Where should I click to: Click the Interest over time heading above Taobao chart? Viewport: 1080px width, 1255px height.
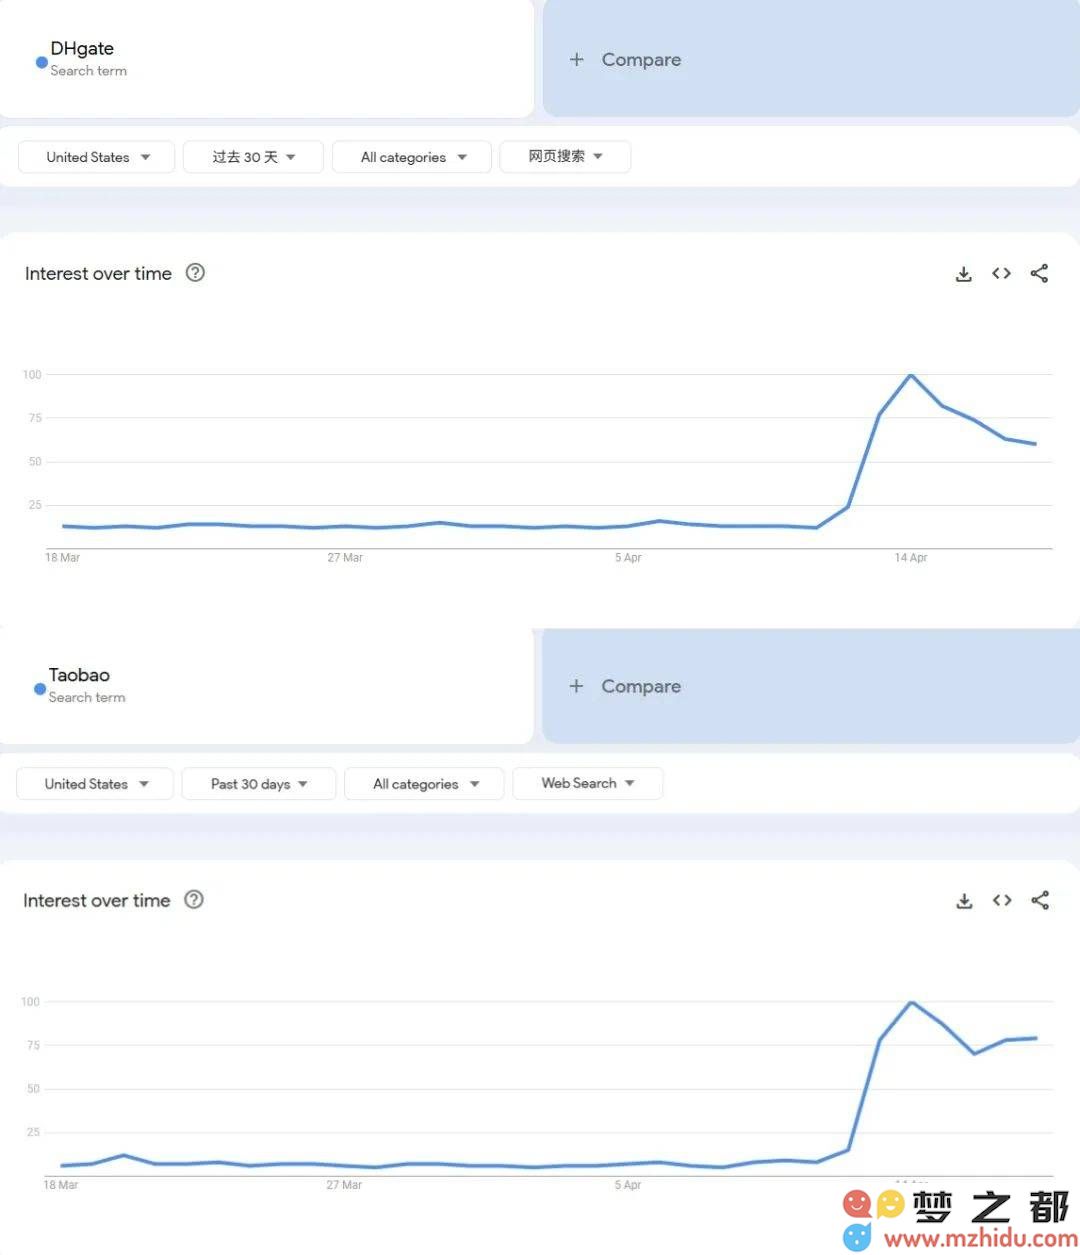coord(96,900)
